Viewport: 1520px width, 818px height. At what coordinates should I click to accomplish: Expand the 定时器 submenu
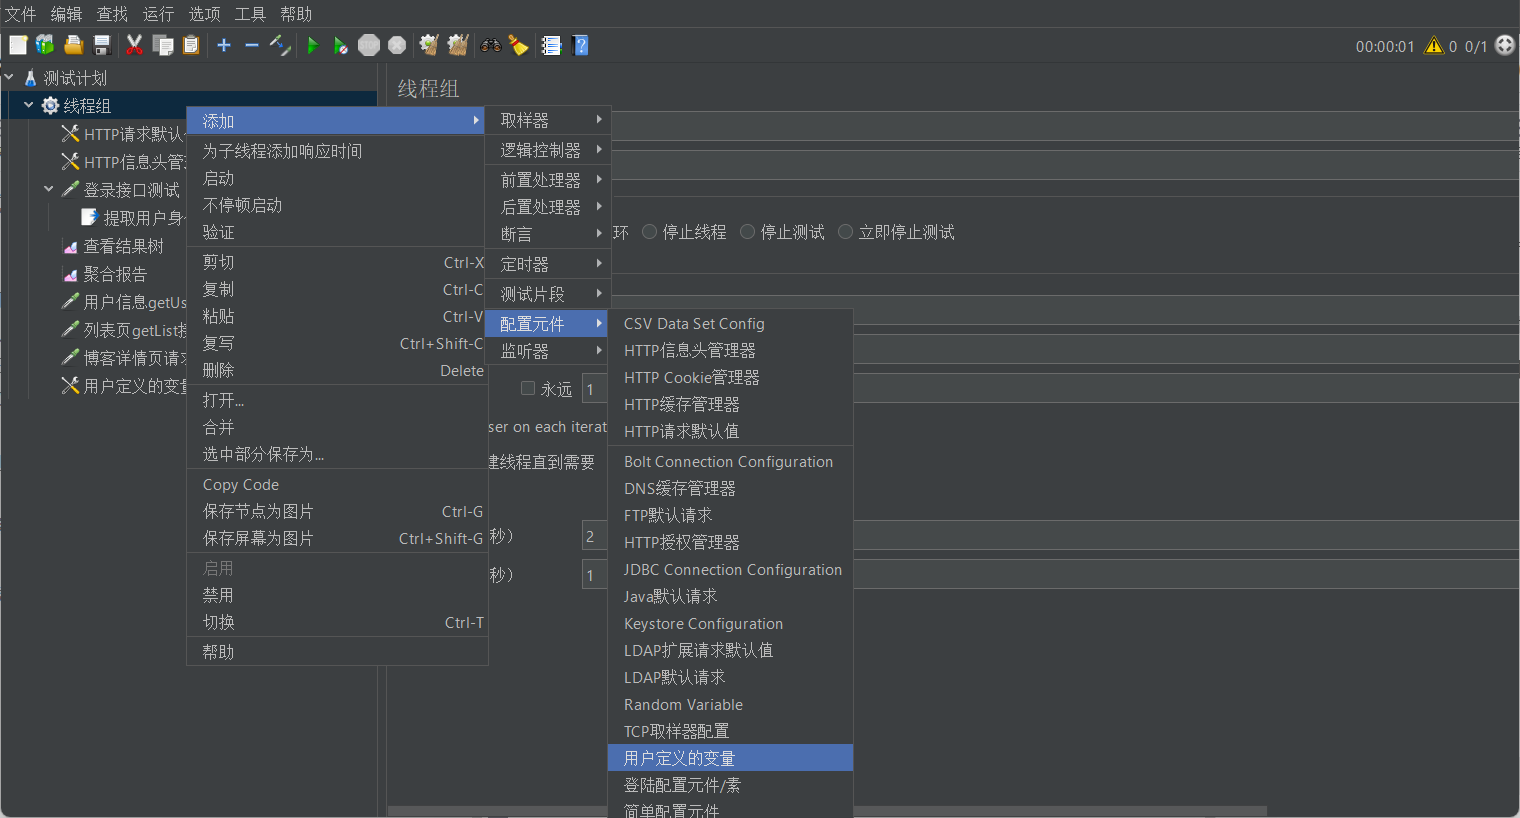click(x=547, y=264)
